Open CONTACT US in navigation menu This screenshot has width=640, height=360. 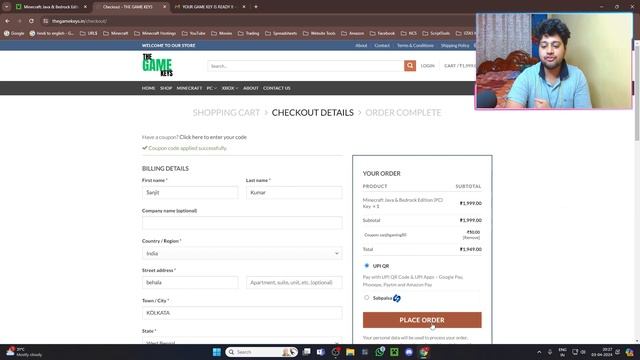tap(277, 88)
